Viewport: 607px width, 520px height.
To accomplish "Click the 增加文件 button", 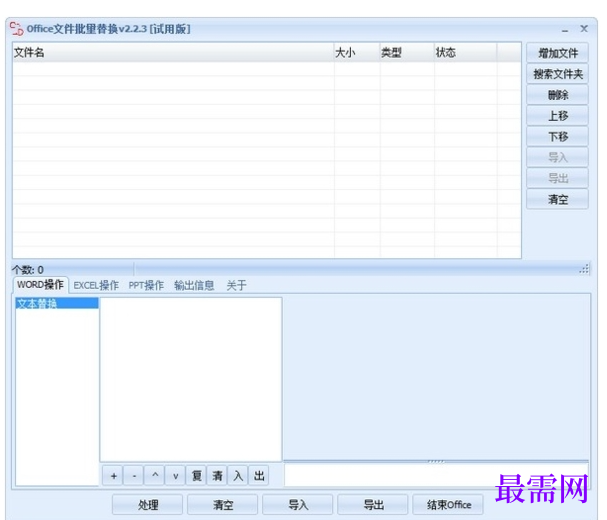I will click(557, 53).
